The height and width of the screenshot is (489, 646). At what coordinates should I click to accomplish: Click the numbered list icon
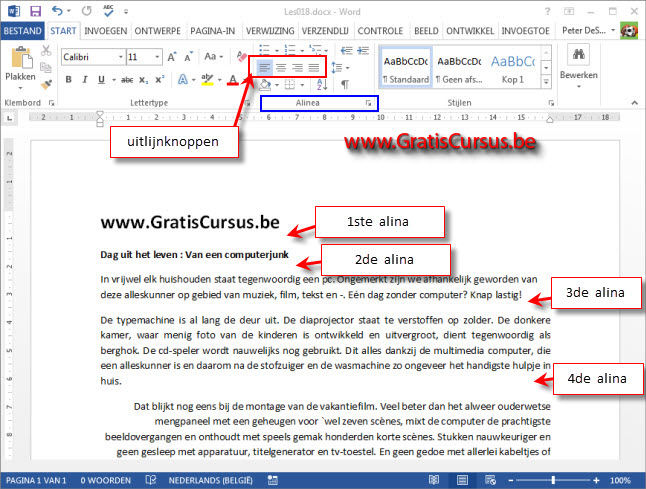[290, 50]
